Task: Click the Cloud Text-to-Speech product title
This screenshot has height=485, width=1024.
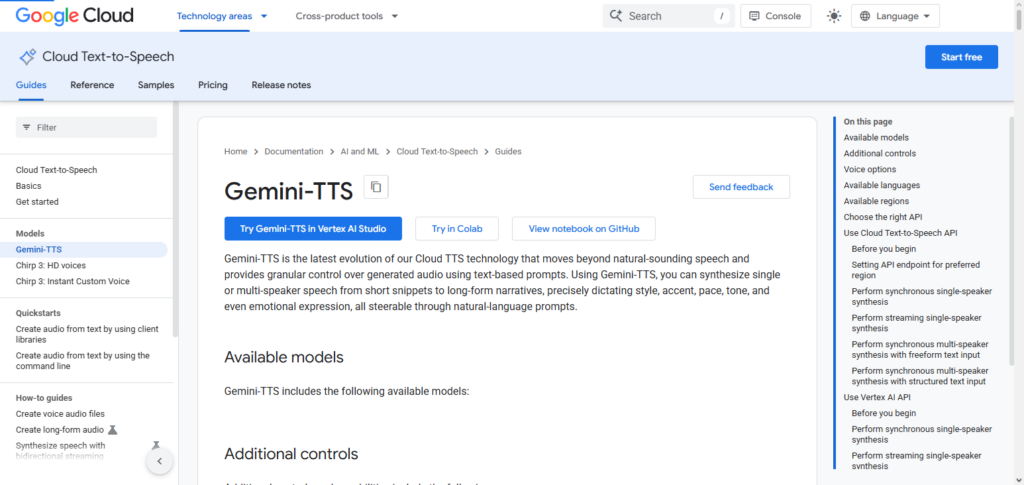Action: (x=108, y=57)
